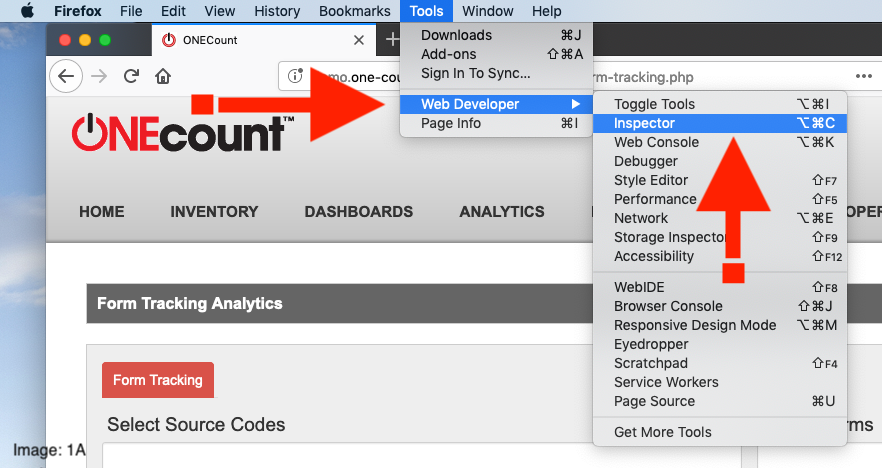
Task: Close the ONECount tab
Action: point(359,40)
